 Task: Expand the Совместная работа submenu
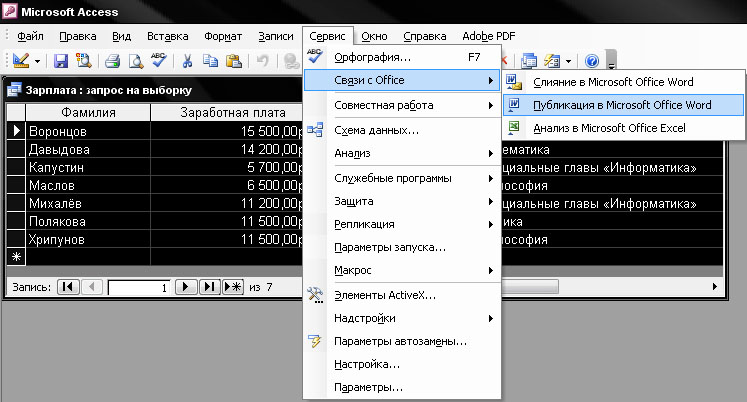402,105
